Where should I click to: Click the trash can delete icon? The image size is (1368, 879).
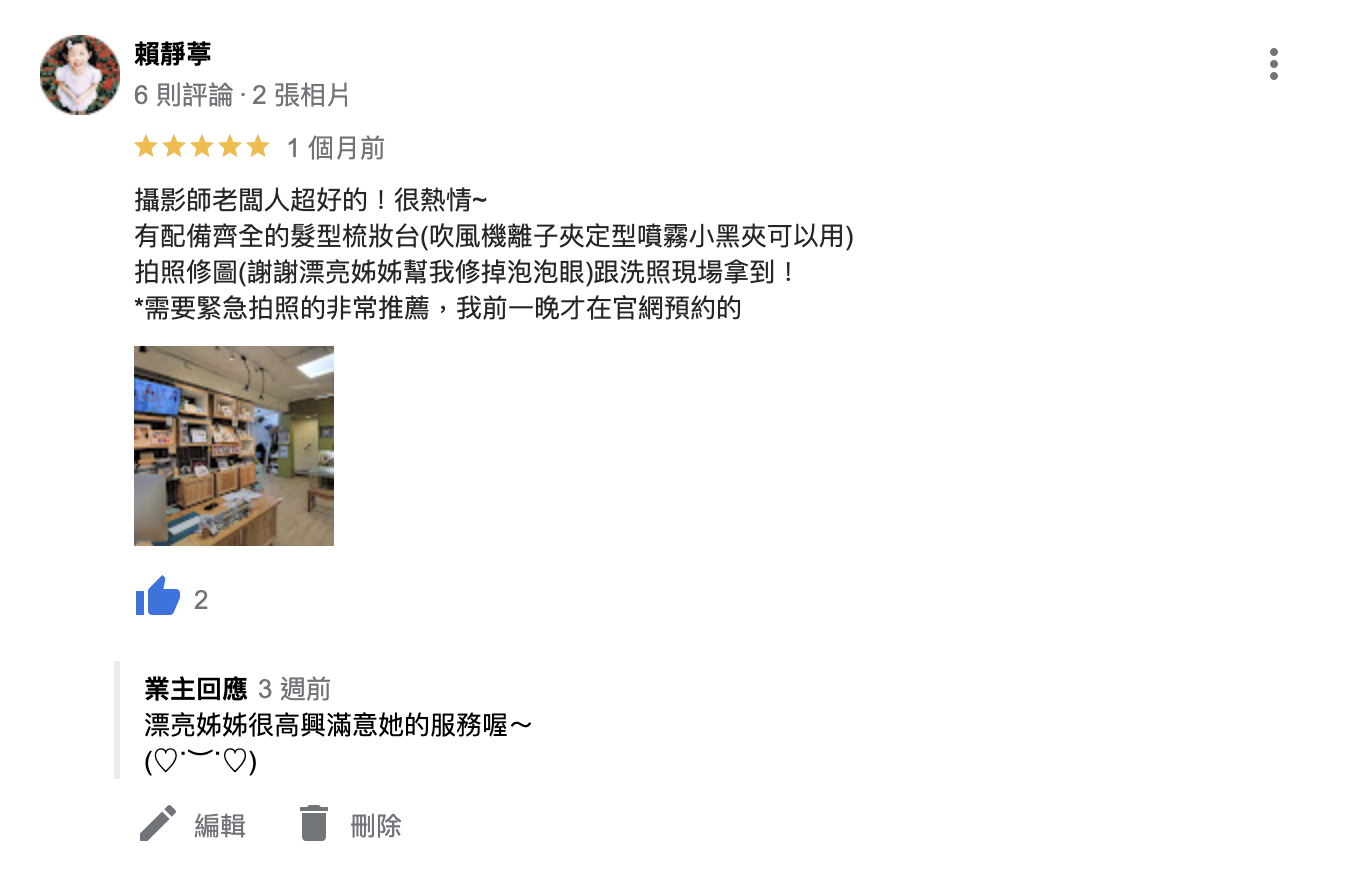click(314, 823)
